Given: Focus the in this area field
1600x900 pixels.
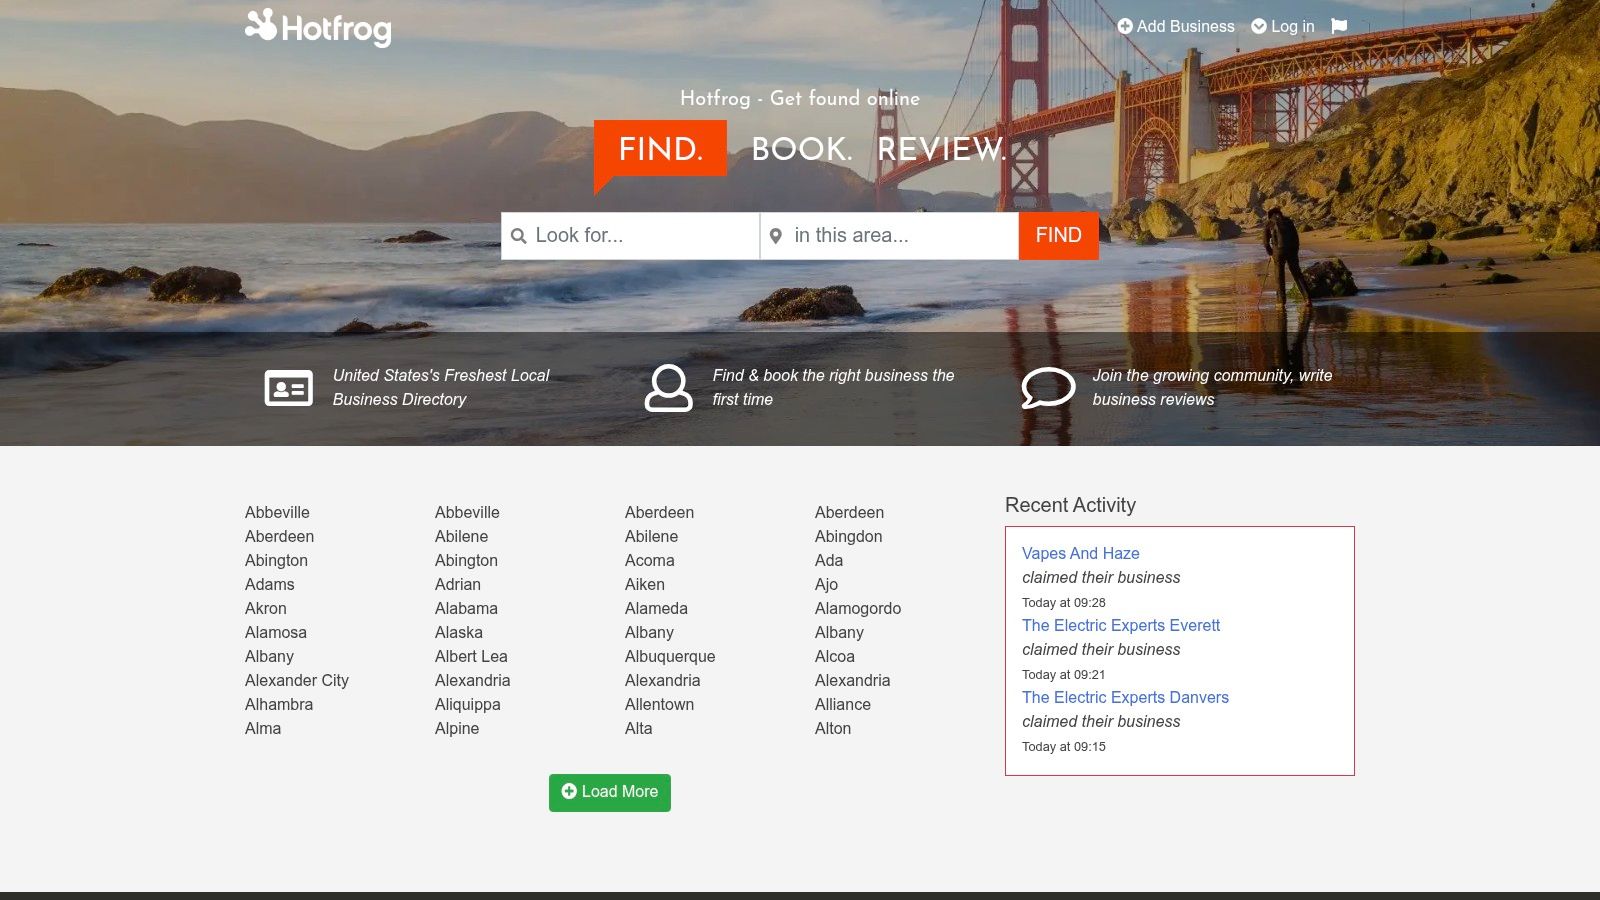Looking at the screenshot, I should [889, 236].
